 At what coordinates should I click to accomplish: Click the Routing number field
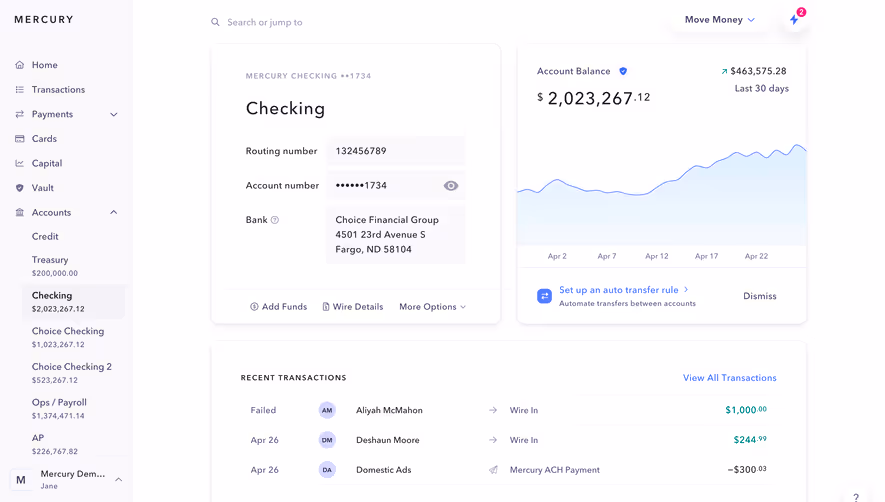tap(396, 151)
